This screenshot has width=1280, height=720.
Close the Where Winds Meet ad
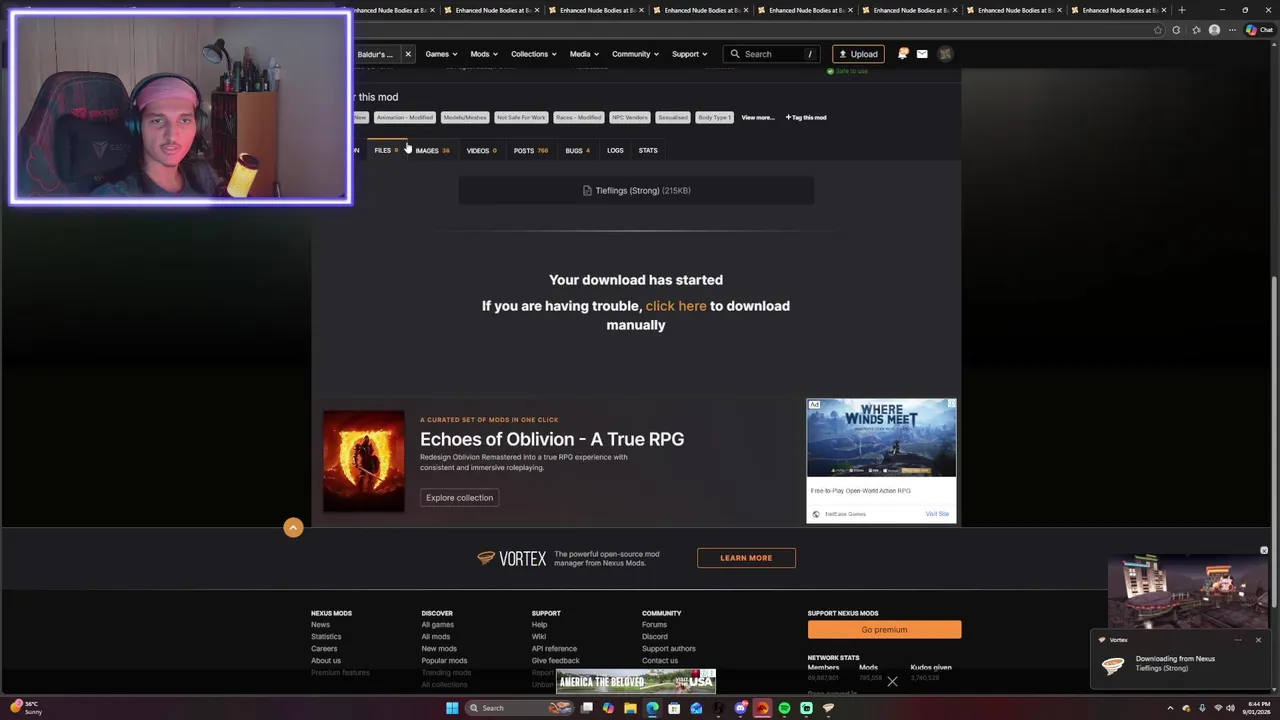click(x=951, y=404)
